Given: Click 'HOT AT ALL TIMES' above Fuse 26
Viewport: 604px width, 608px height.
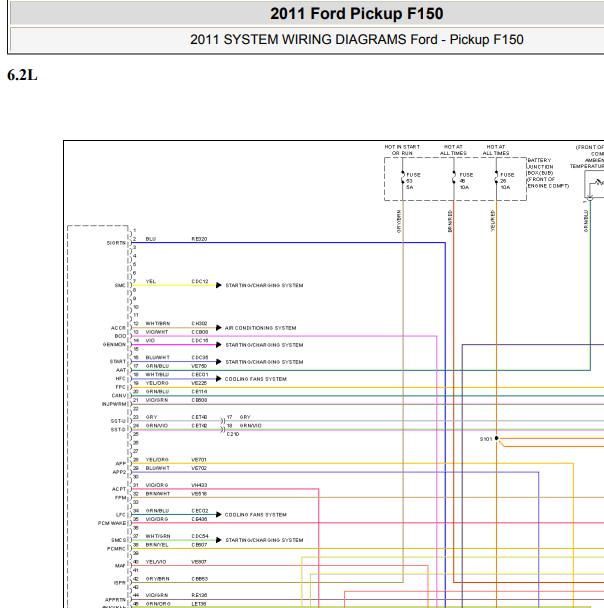Looking at the screenshot, I should pyautogui.click(x=495, y=150).
